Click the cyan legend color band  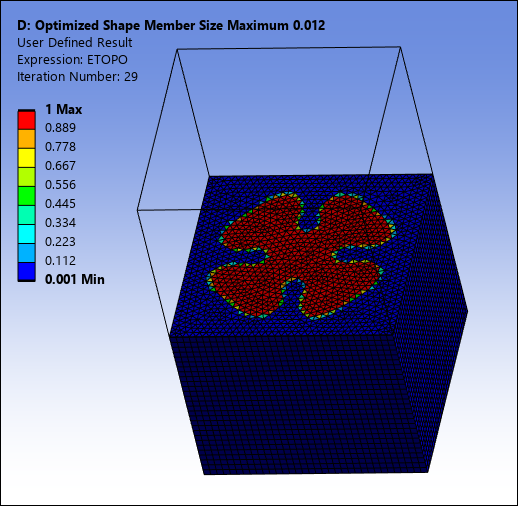[x=26, y=234]
